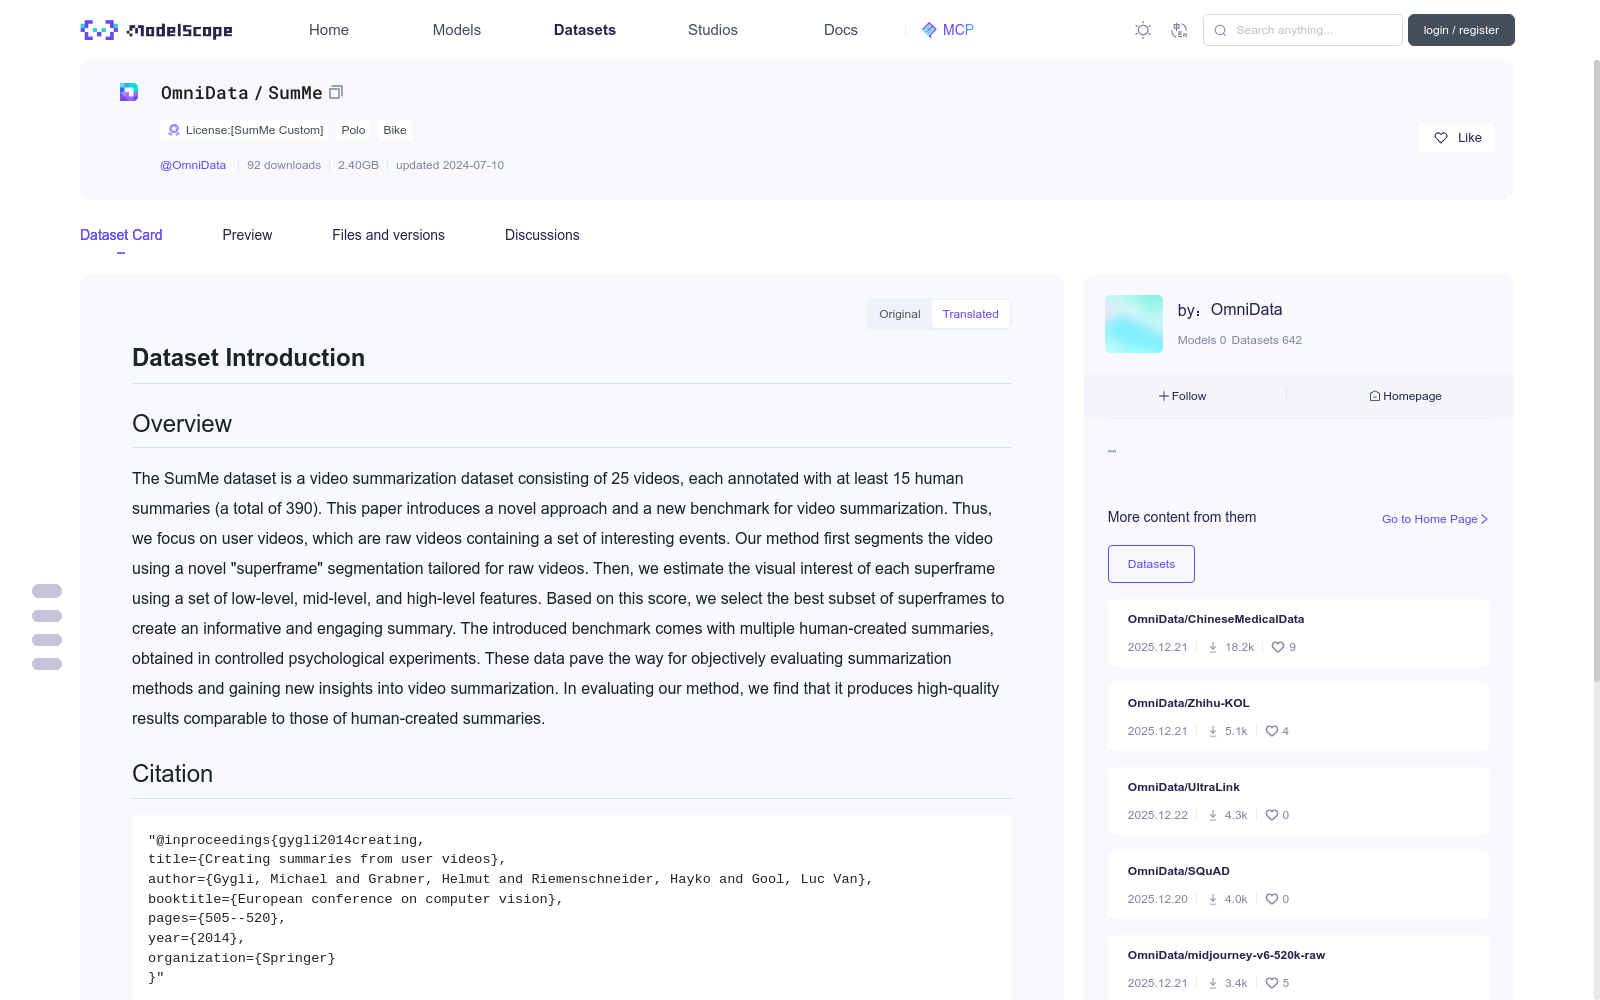Click the Polo tag
1600x1000 pixels.
pos(353,130)
